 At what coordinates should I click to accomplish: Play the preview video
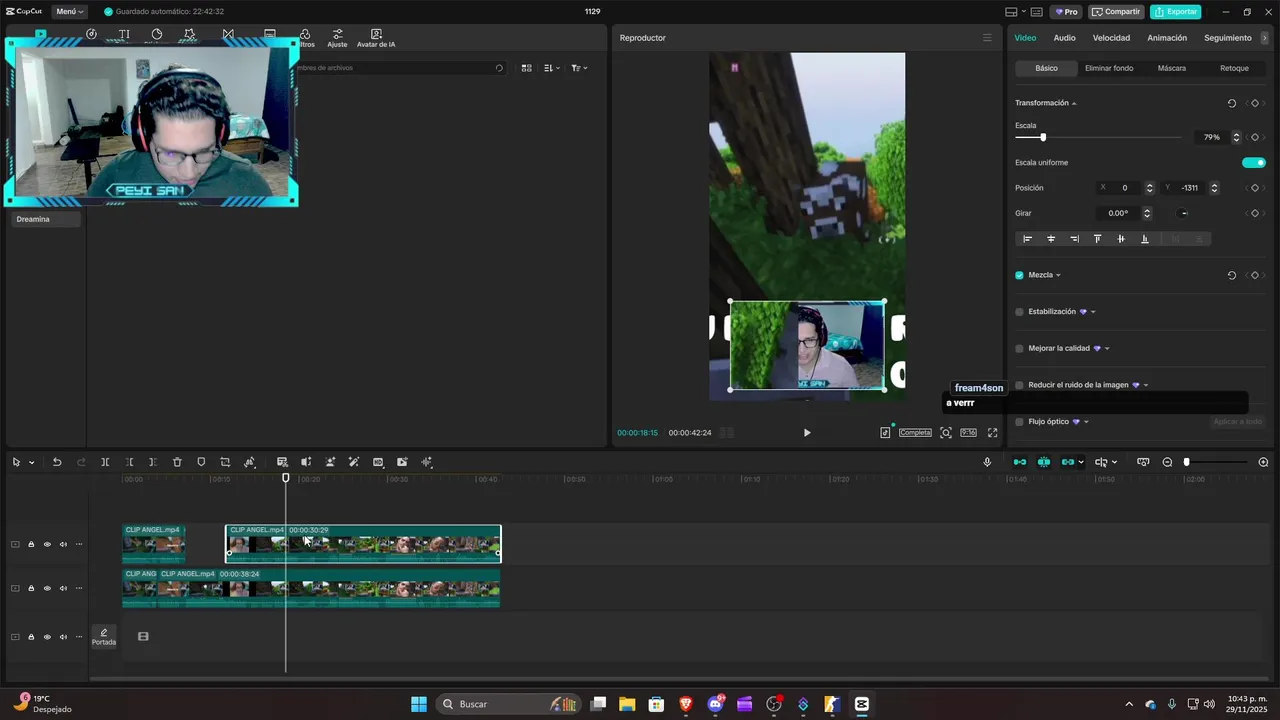pos(807,433)
